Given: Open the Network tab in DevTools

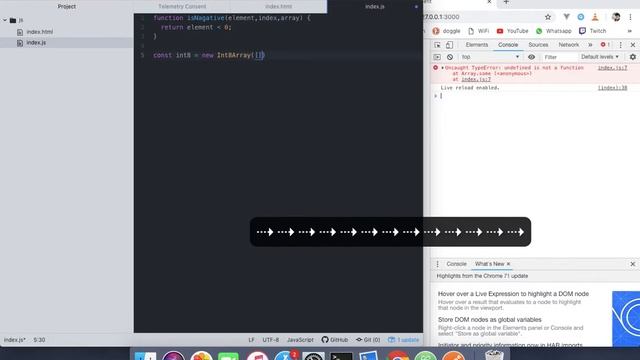Looking at the screenshot, I should 569,45.
